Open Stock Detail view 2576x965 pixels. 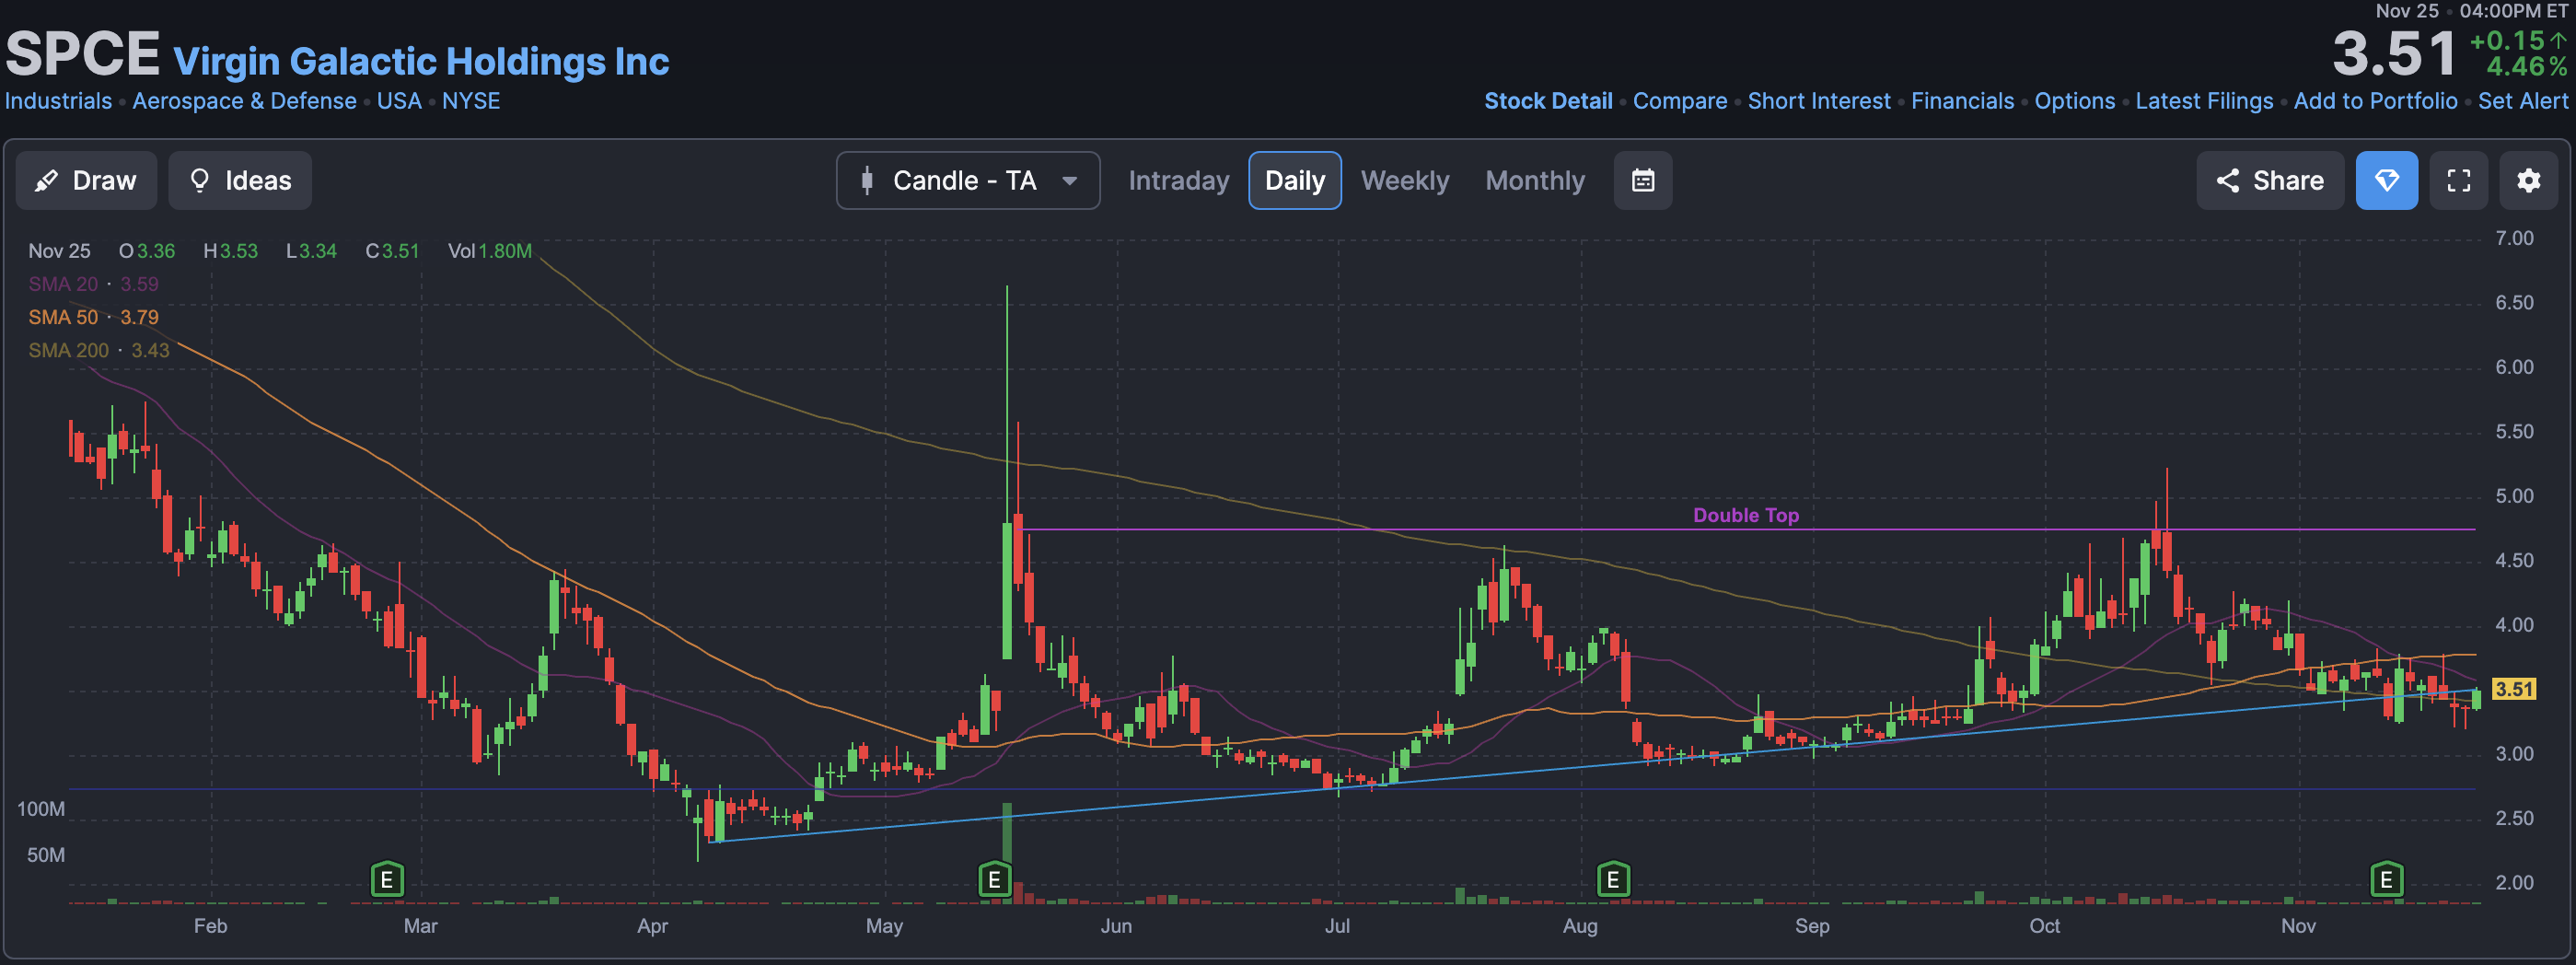1547,101
